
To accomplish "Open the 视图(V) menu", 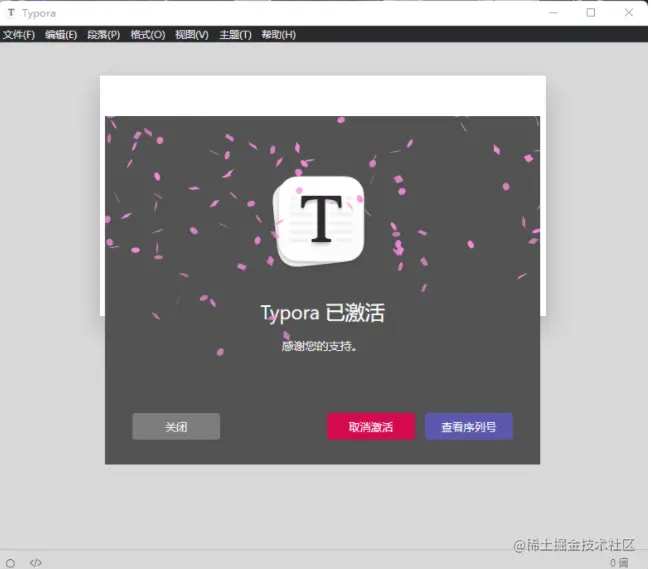I will coord(191,34).
